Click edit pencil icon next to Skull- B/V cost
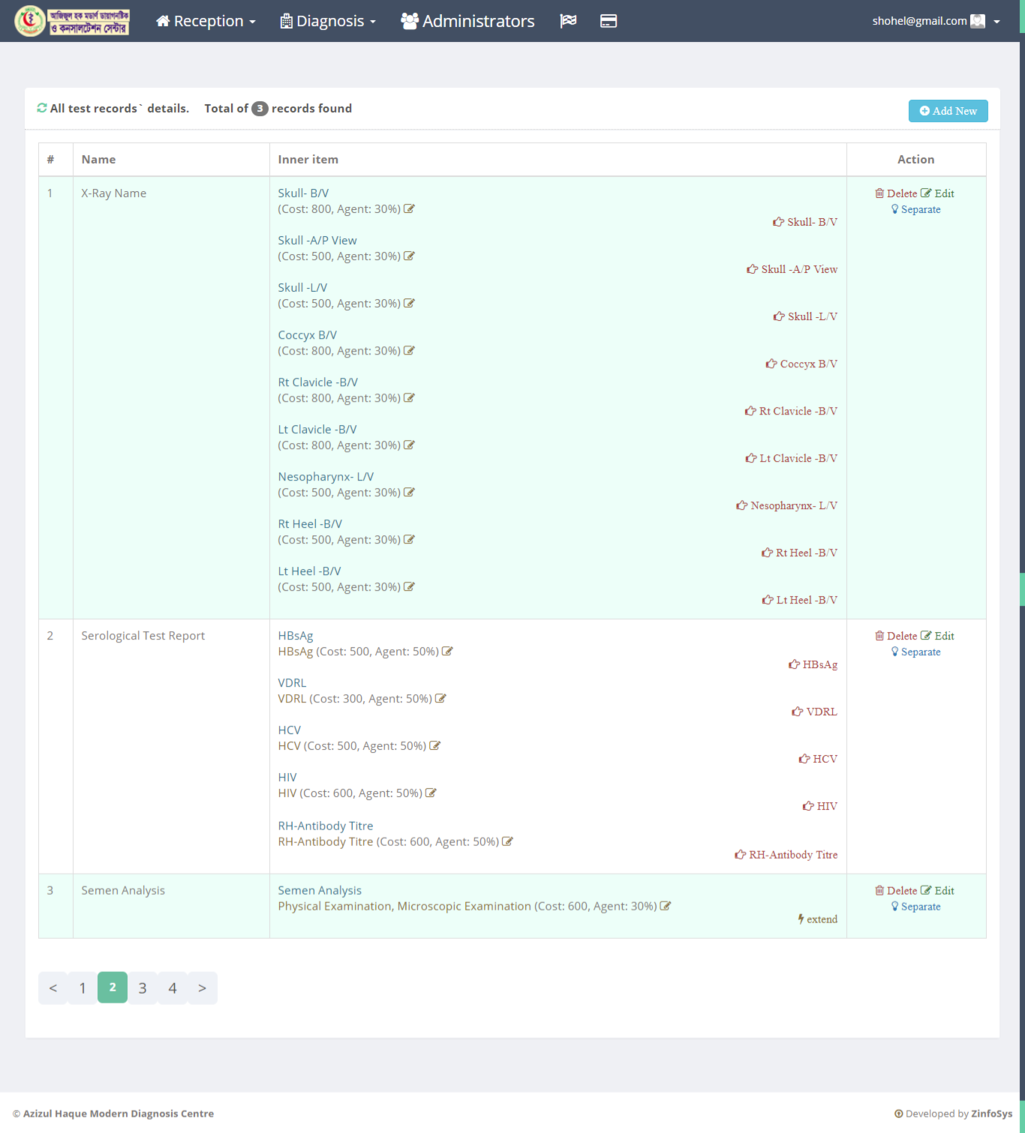The image size is (1025, 1133). 409,209
